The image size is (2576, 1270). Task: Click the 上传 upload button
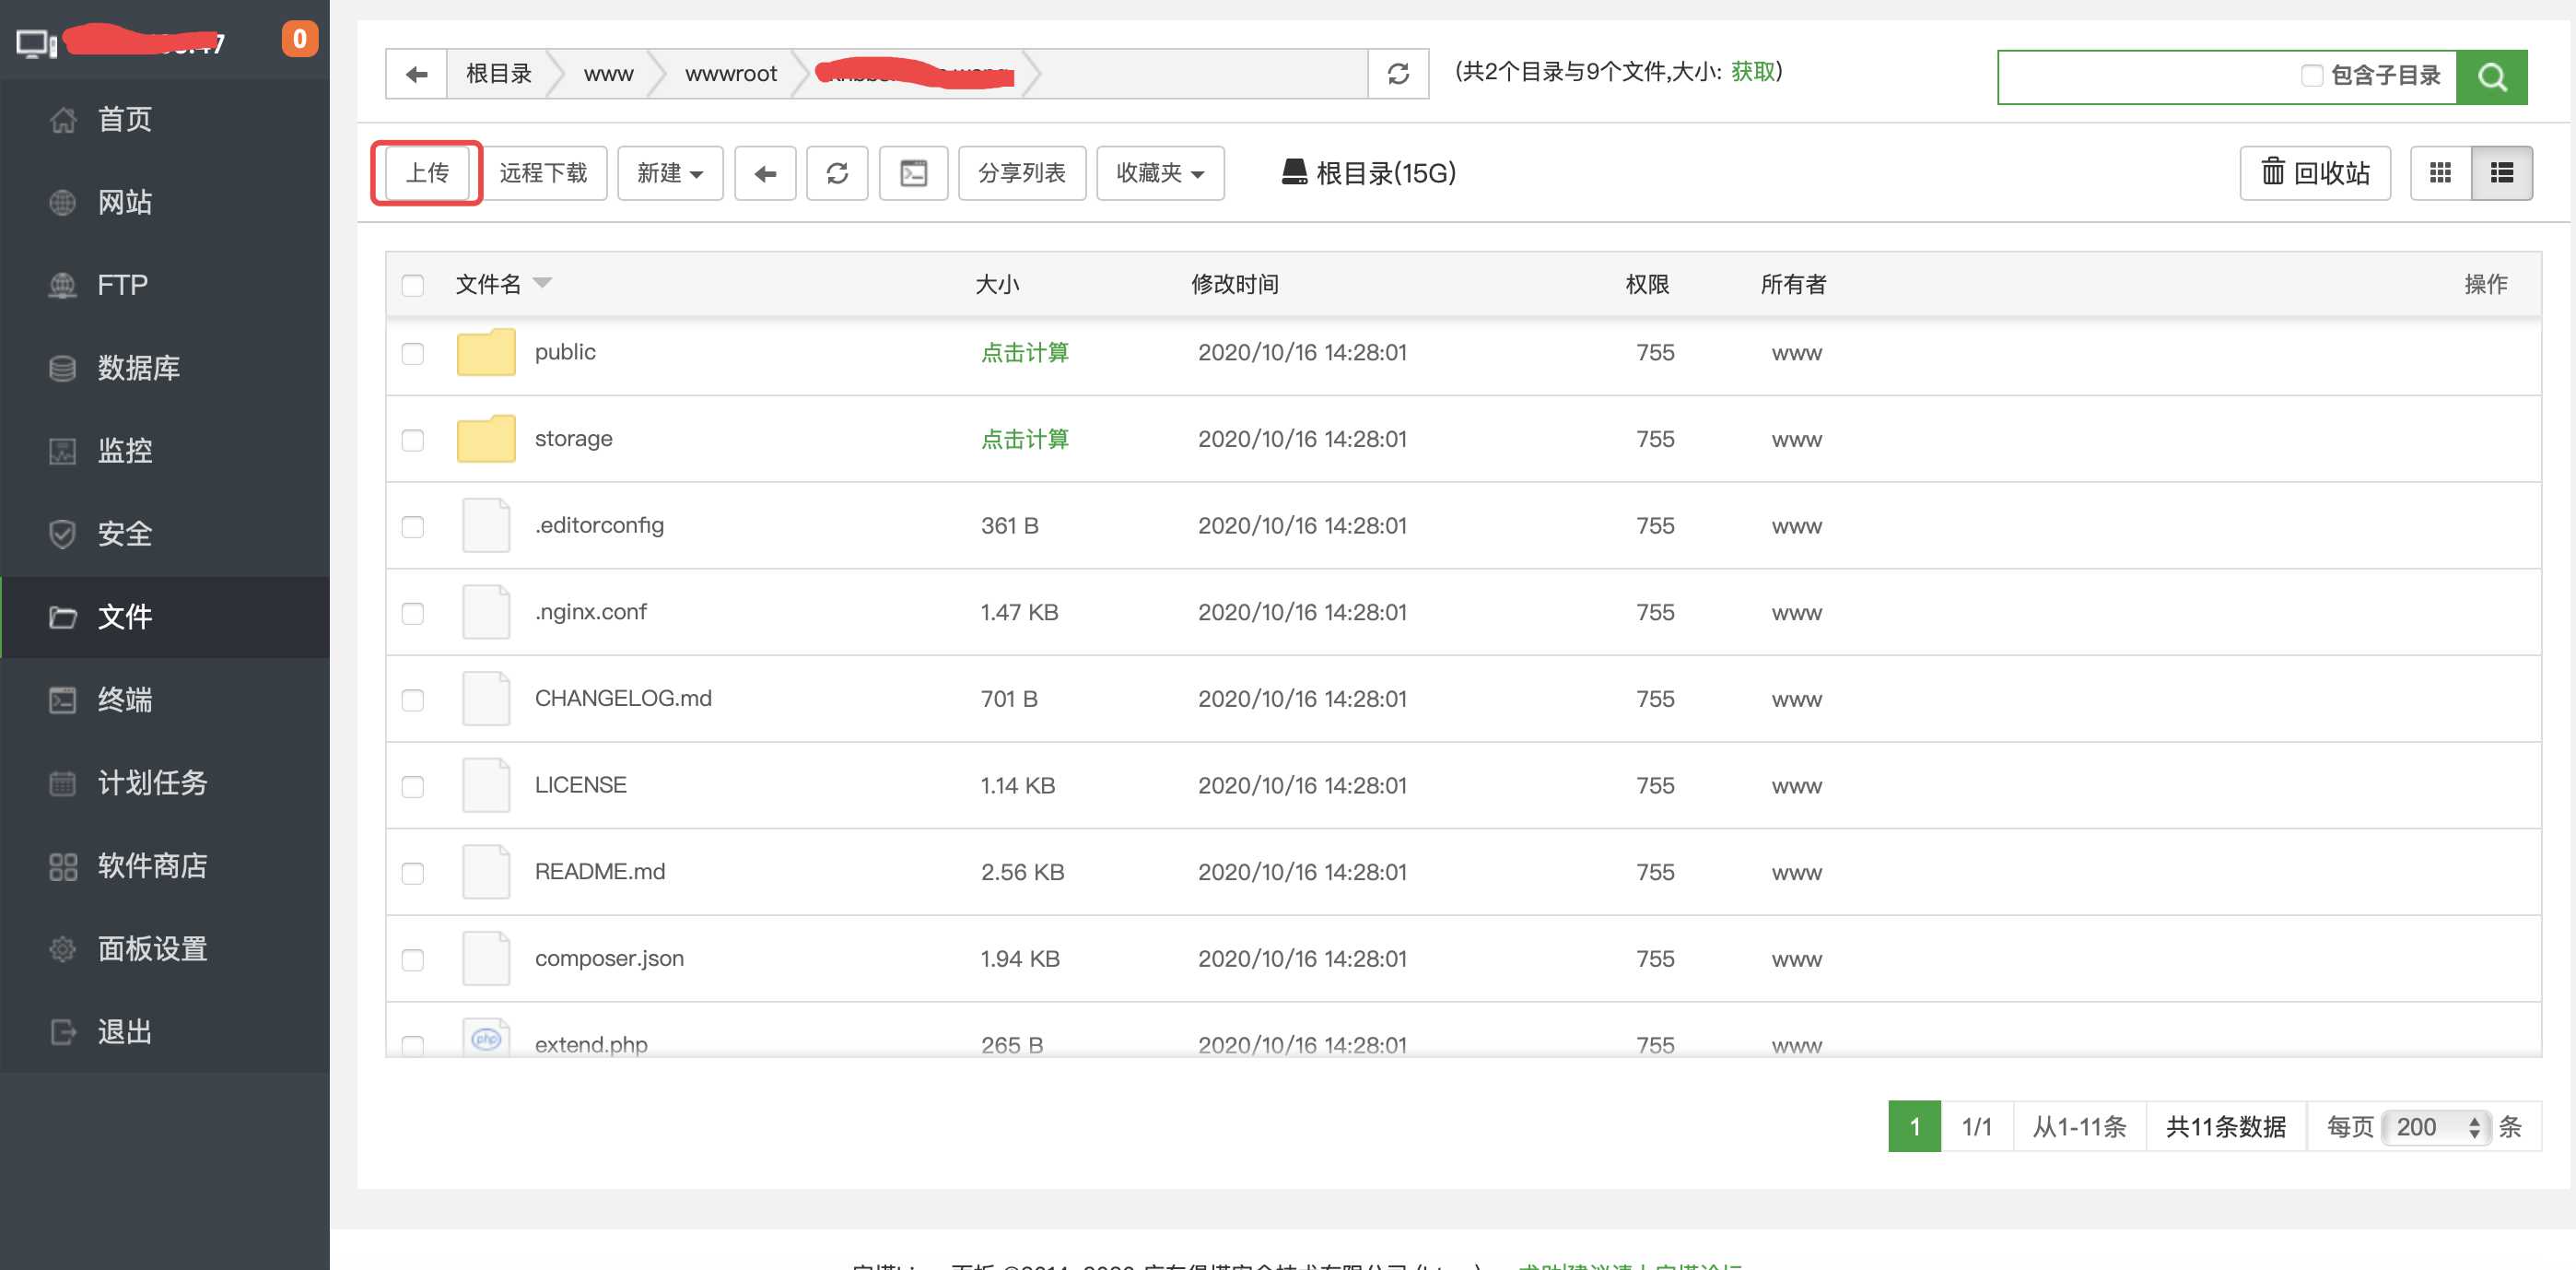[x=427, y=174]
